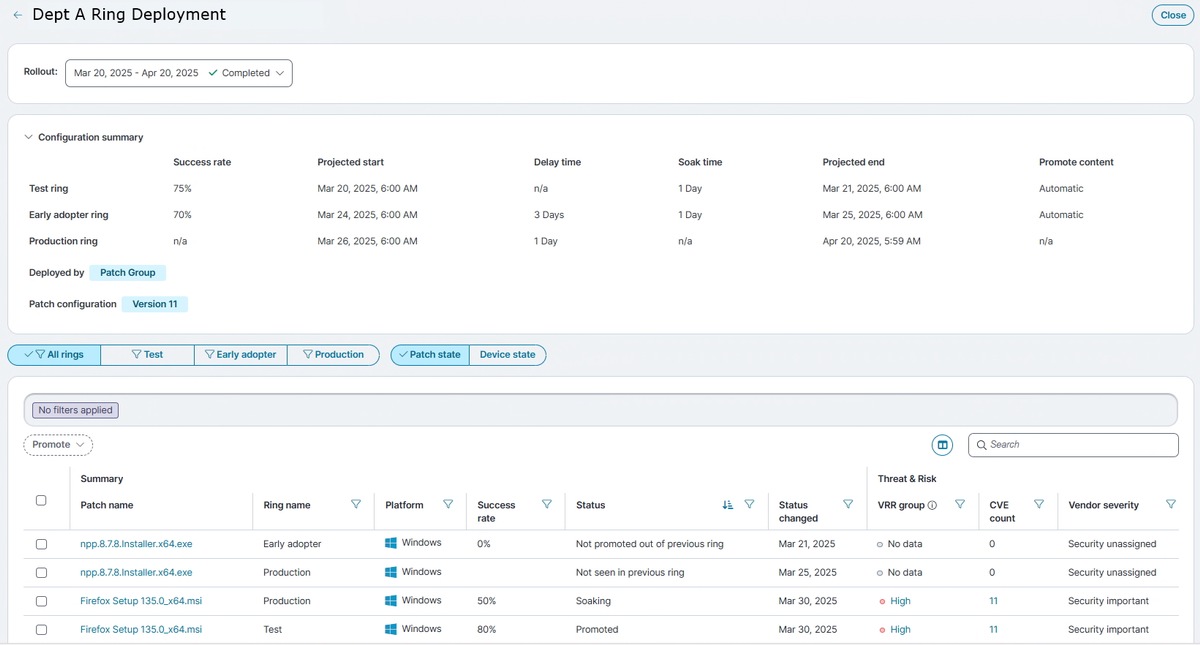Filter the Platform column
The height and width of the screenshot is (645, 1200).
[x=448, y=505]
